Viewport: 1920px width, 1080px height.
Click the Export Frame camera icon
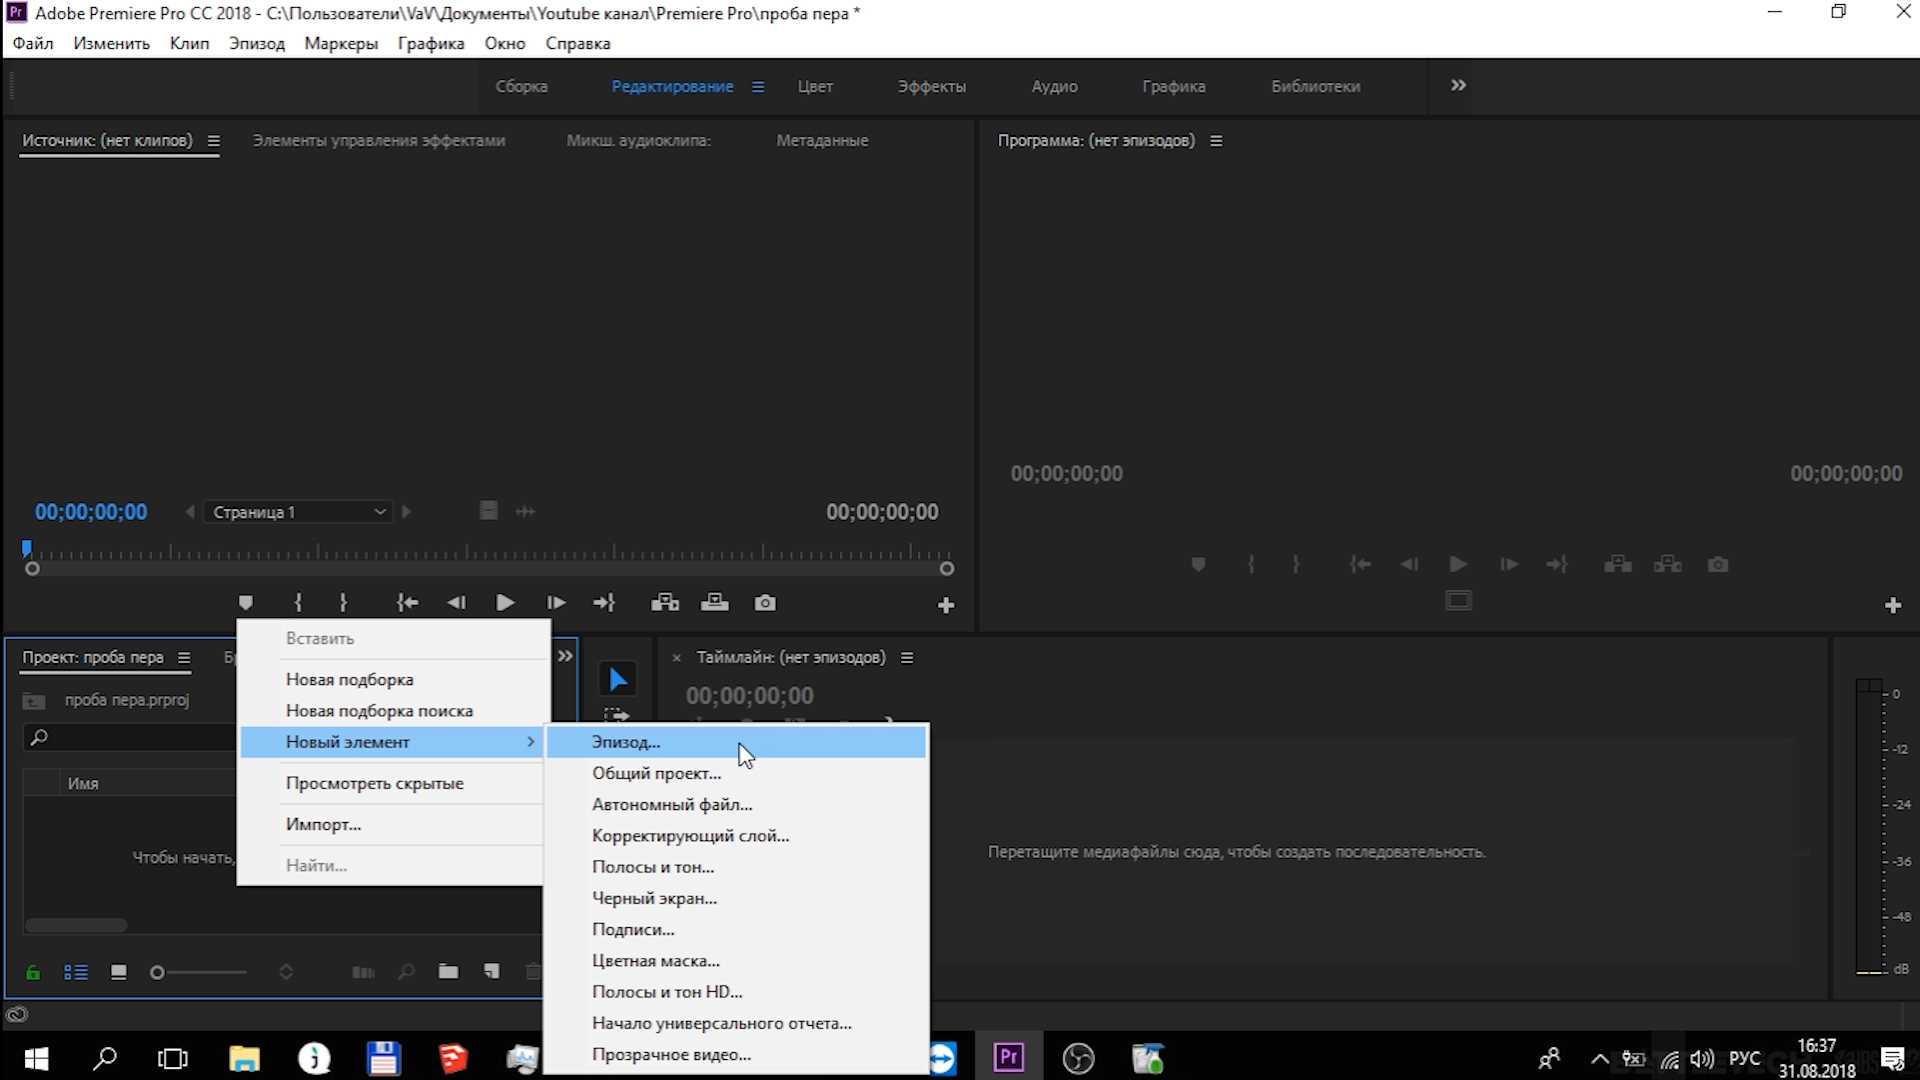point(765,603)
